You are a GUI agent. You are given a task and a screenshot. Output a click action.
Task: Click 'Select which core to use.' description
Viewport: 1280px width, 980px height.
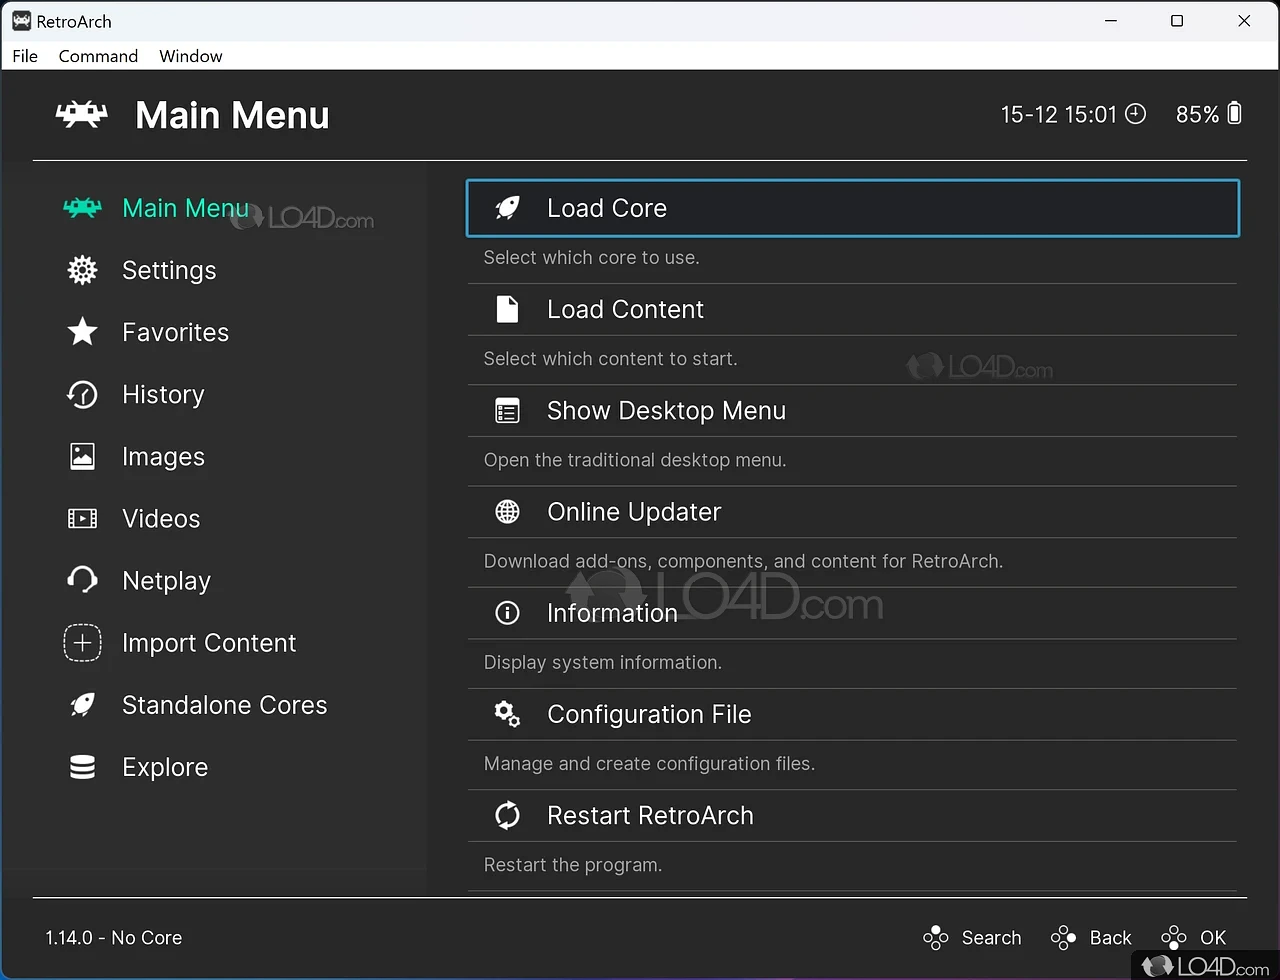tap(591, 257)
